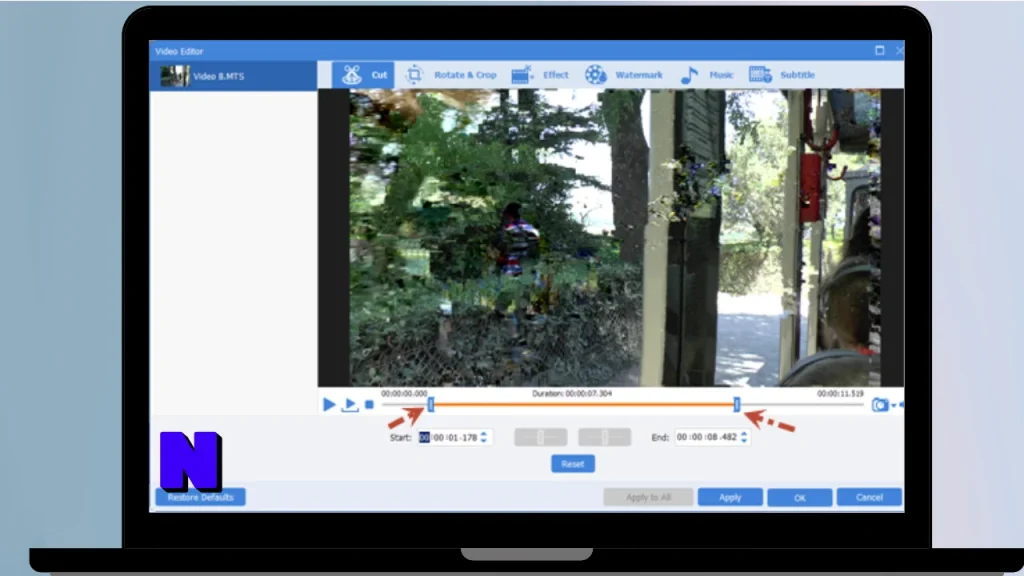
Task: Click the orange timeline track midpoint
Action: pyautogui.click(x=583, y=405)
